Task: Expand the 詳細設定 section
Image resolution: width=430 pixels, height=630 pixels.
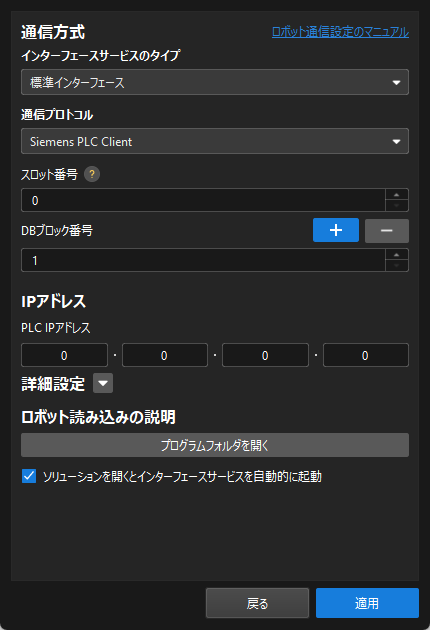Action: [103, 383]
